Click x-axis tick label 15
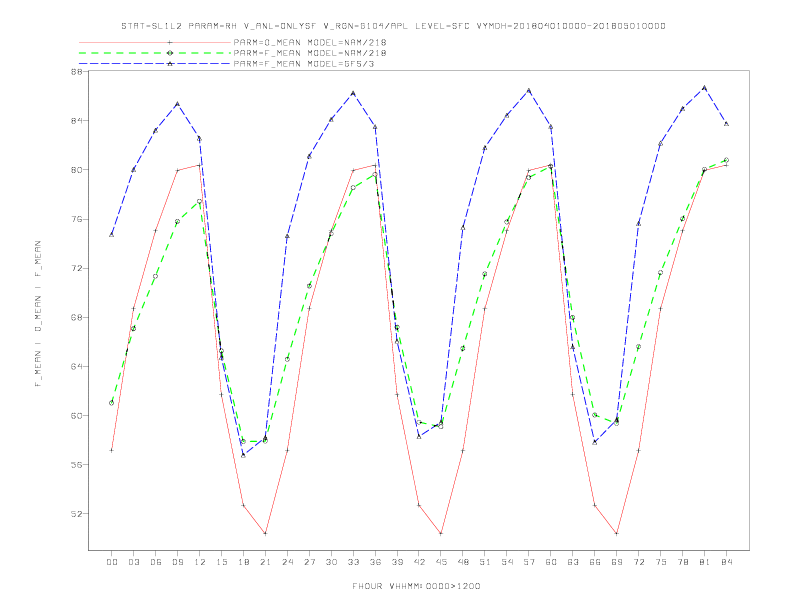 pyautogui.click(x=221, y=562)
